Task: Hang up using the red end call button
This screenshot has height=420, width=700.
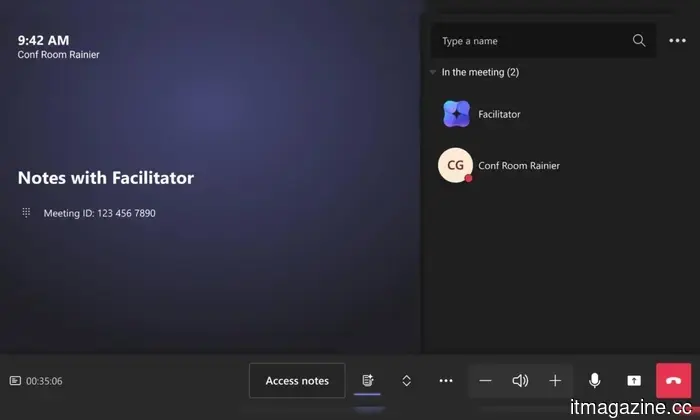Action: (674, 381)
